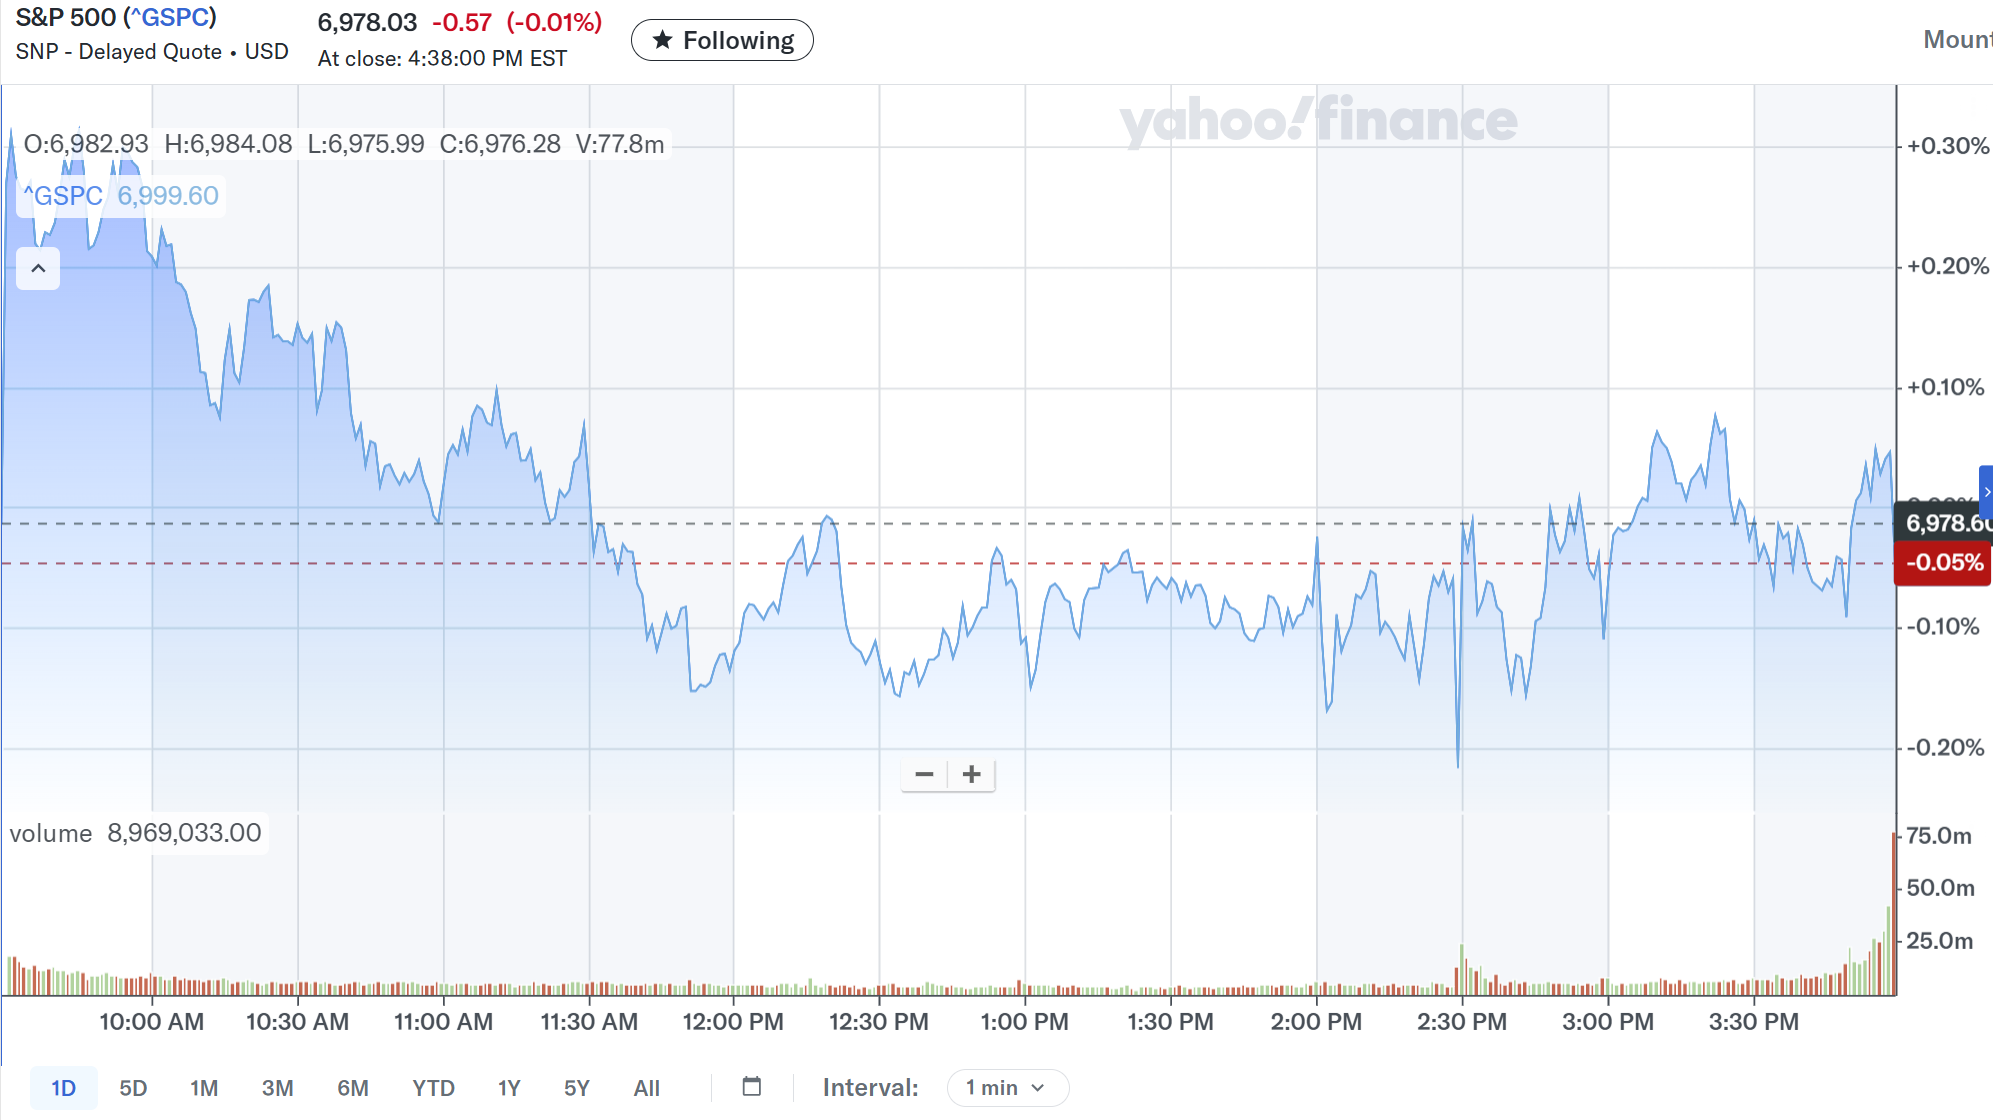Click the calendar date range icon
This screenshot has width=1993, height=1120.
click(752, 1087)
